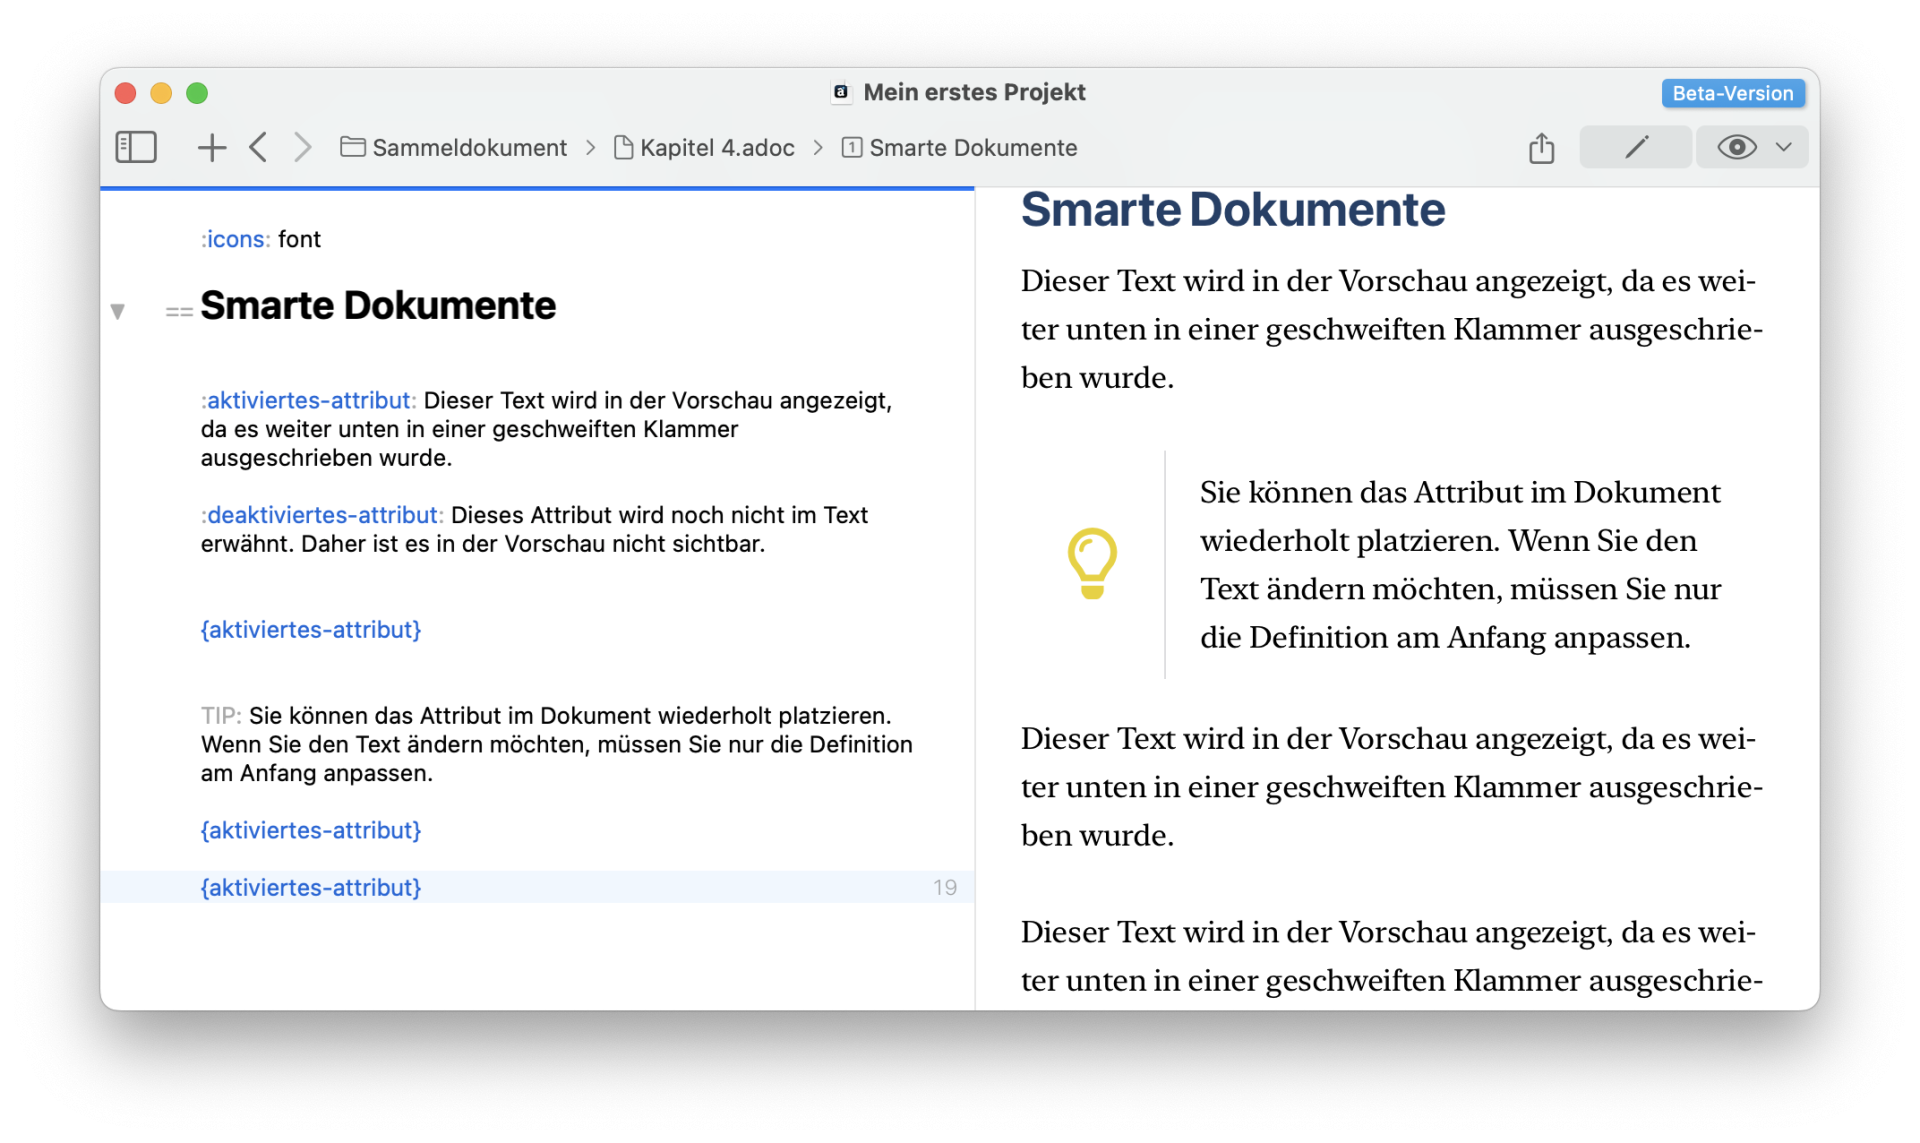This screenshot has height=1143, width=1920.
Task: Click the Mein erstes Projekt window title
Action: coord(974,92)
